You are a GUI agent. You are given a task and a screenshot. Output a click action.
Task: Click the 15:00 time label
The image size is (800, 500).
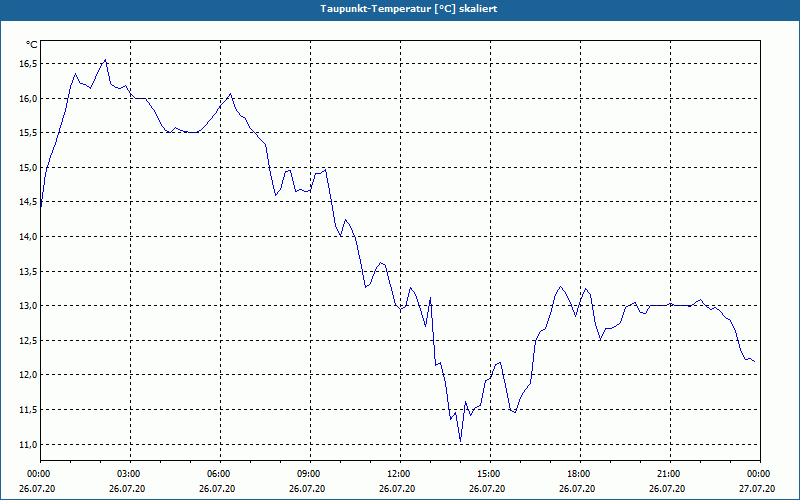[x=490, y=474]
